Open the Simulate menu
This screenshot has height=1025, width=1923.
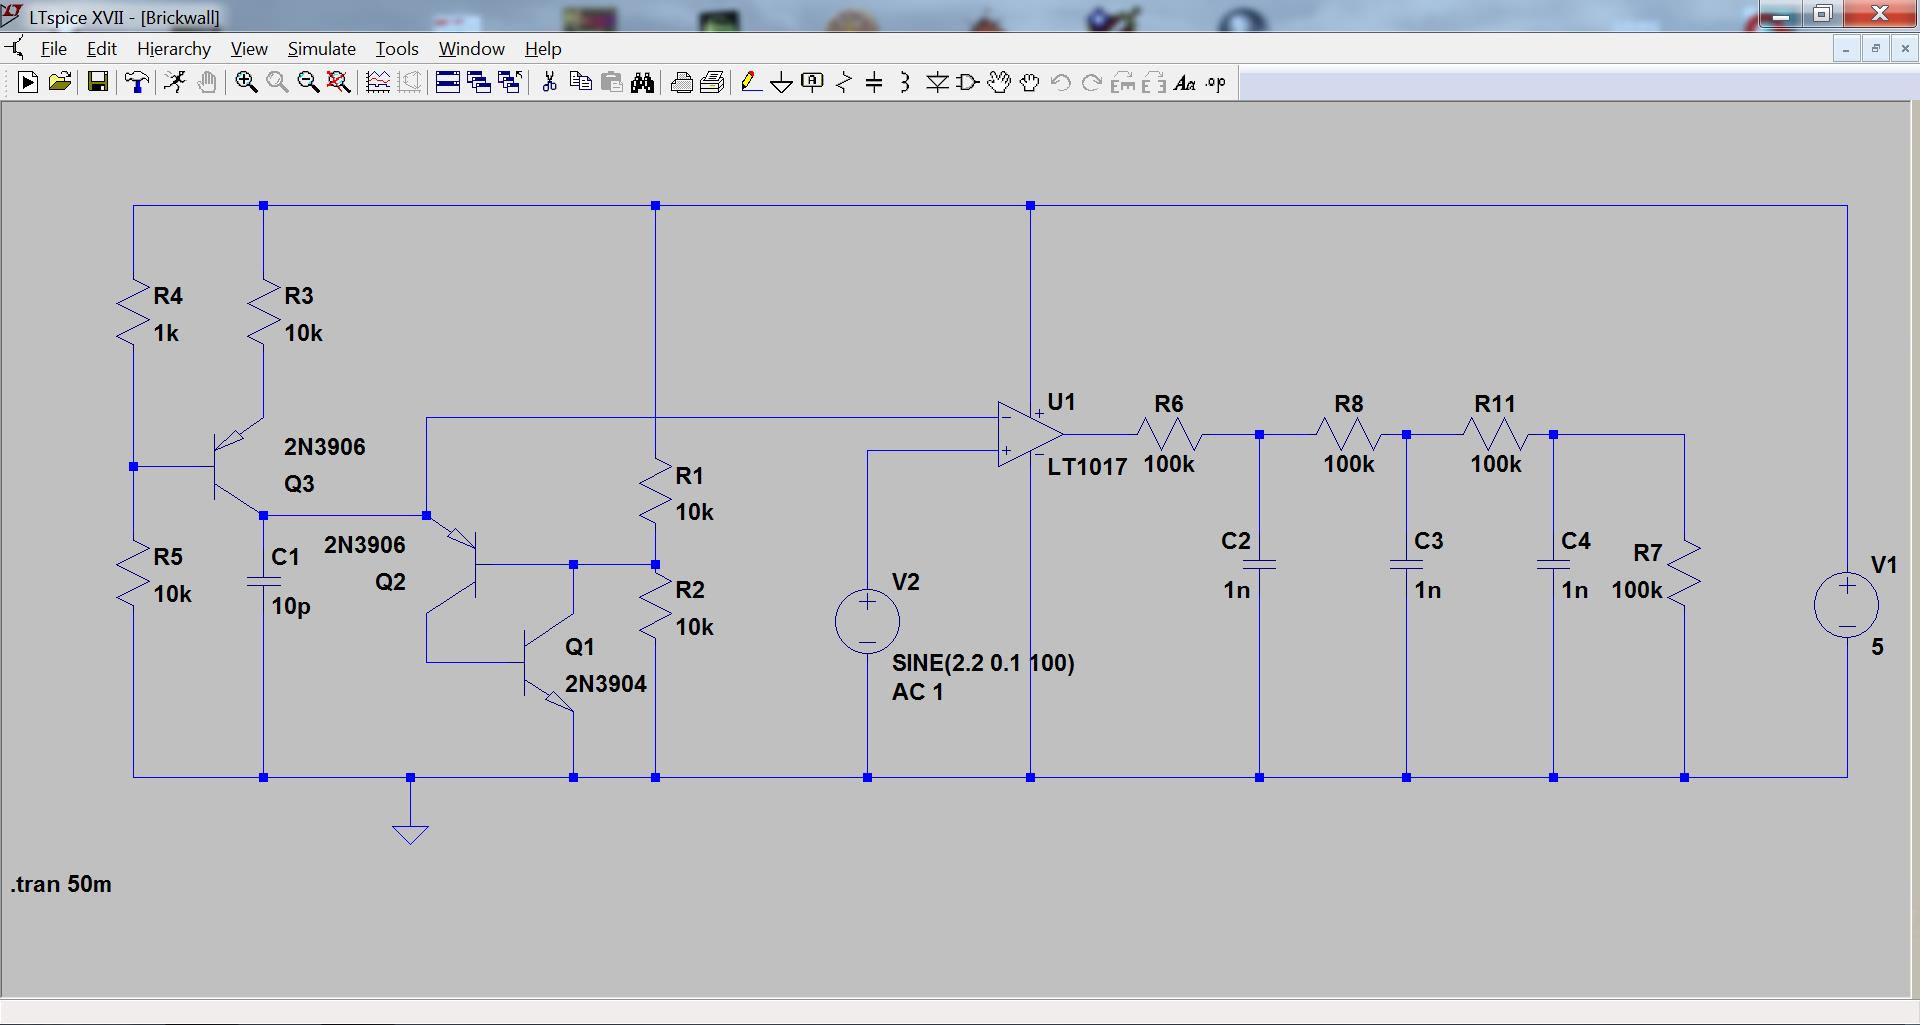click(321, 48)
